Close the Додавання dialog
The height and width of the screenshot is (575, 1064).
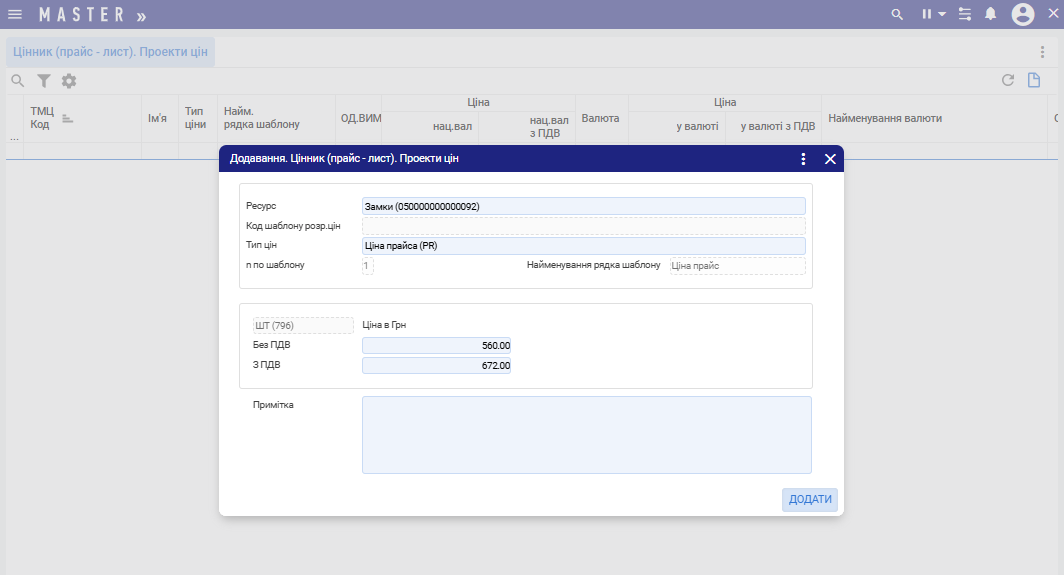tap(830, 159)
